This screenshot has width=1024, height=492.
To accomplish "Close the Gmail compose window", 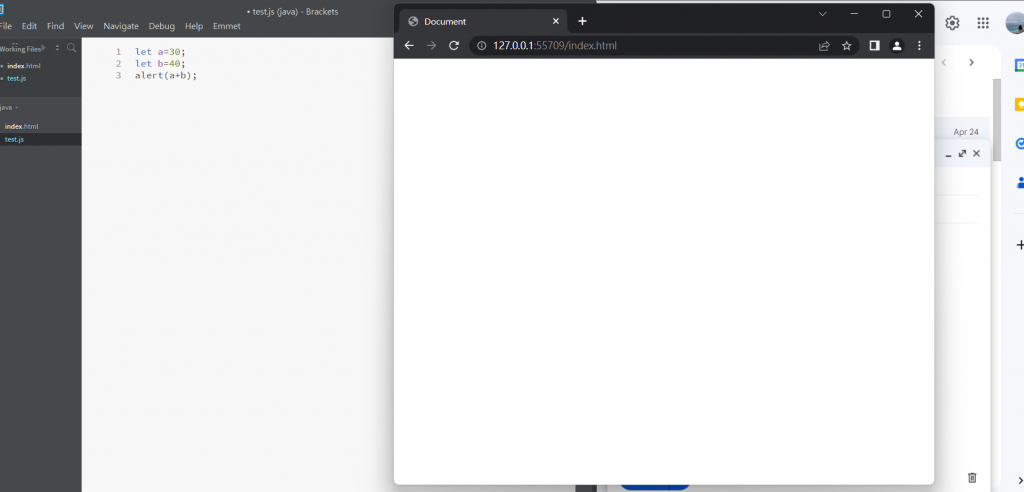I will 976,154.
